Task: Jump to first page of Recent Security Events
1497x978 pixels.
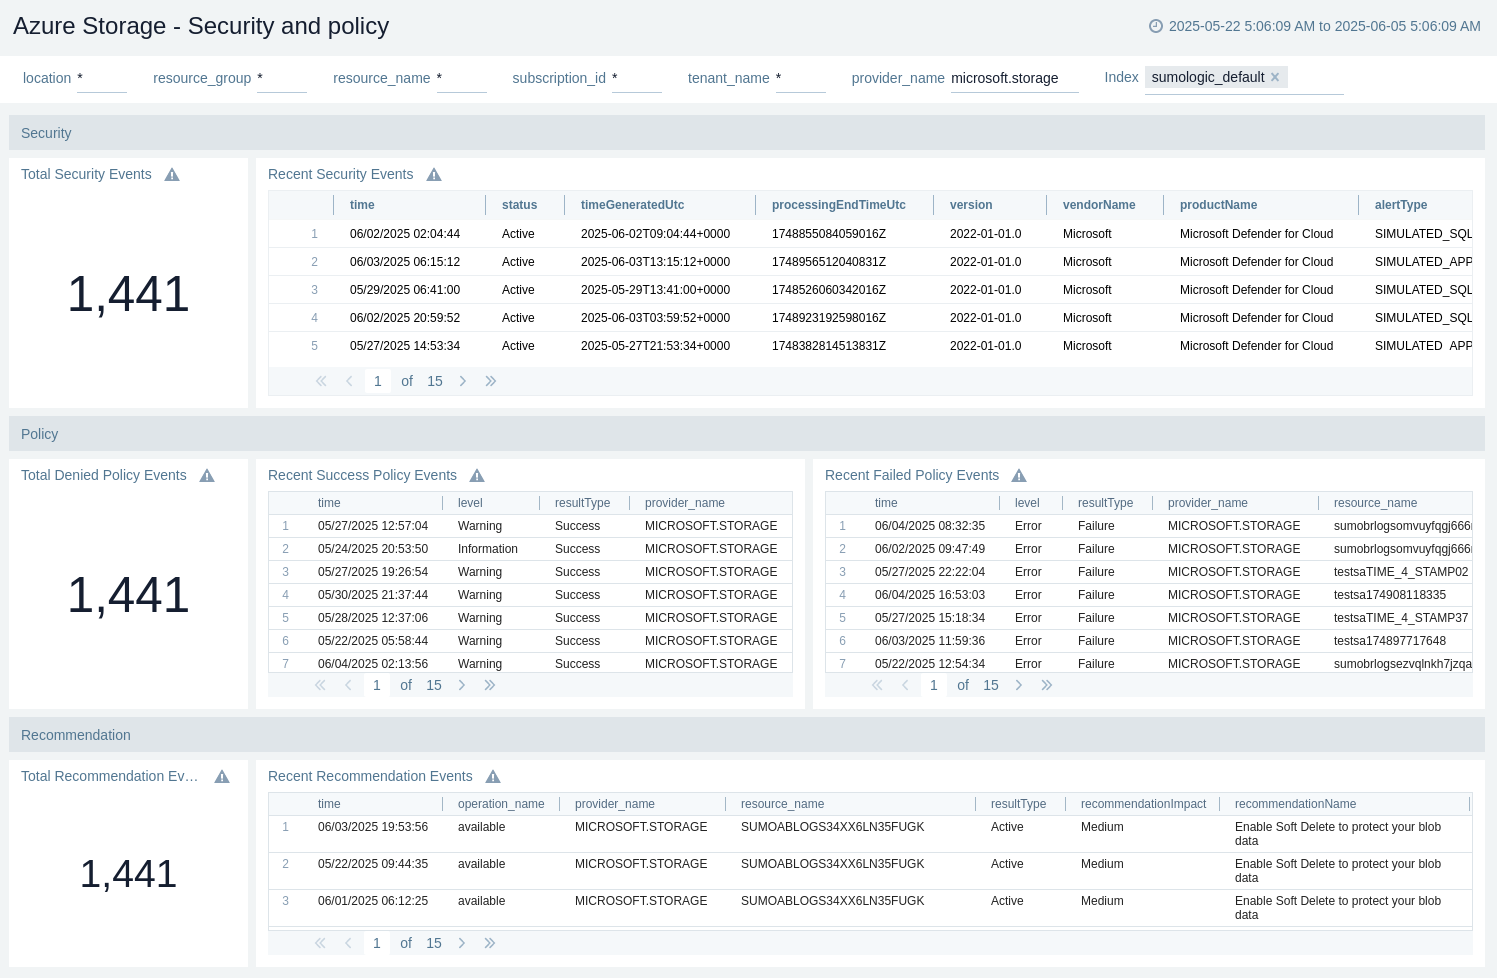Action: click(x=321, y=381)
